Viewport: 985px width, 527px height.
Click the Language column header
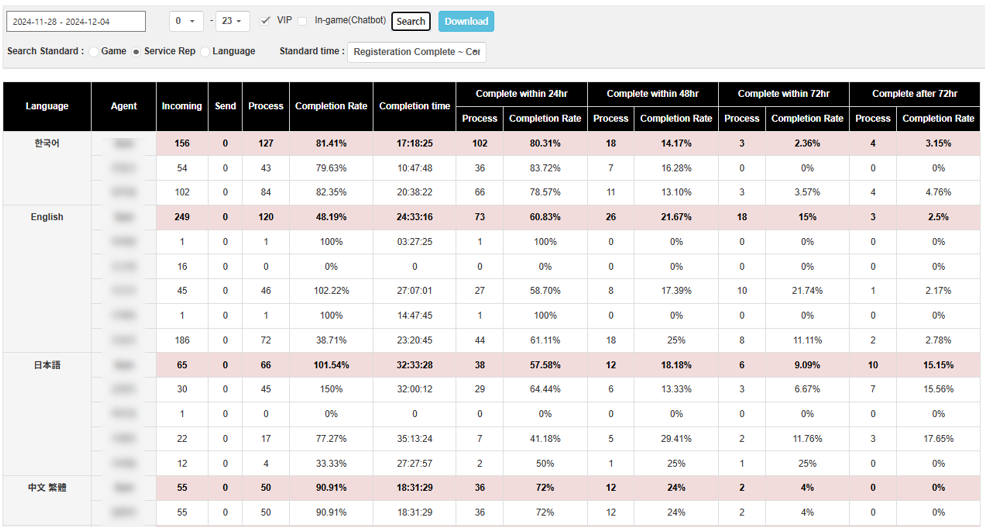47,106
